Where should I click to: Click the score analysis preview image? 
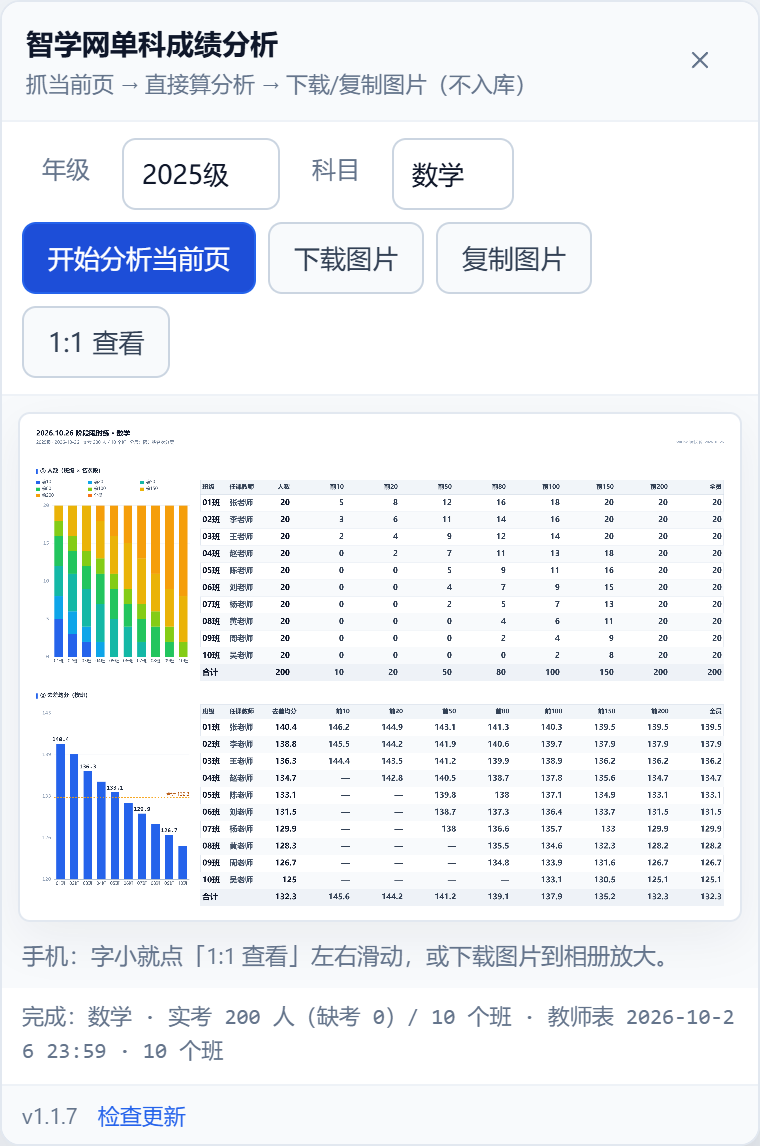[x=380, y=667]
